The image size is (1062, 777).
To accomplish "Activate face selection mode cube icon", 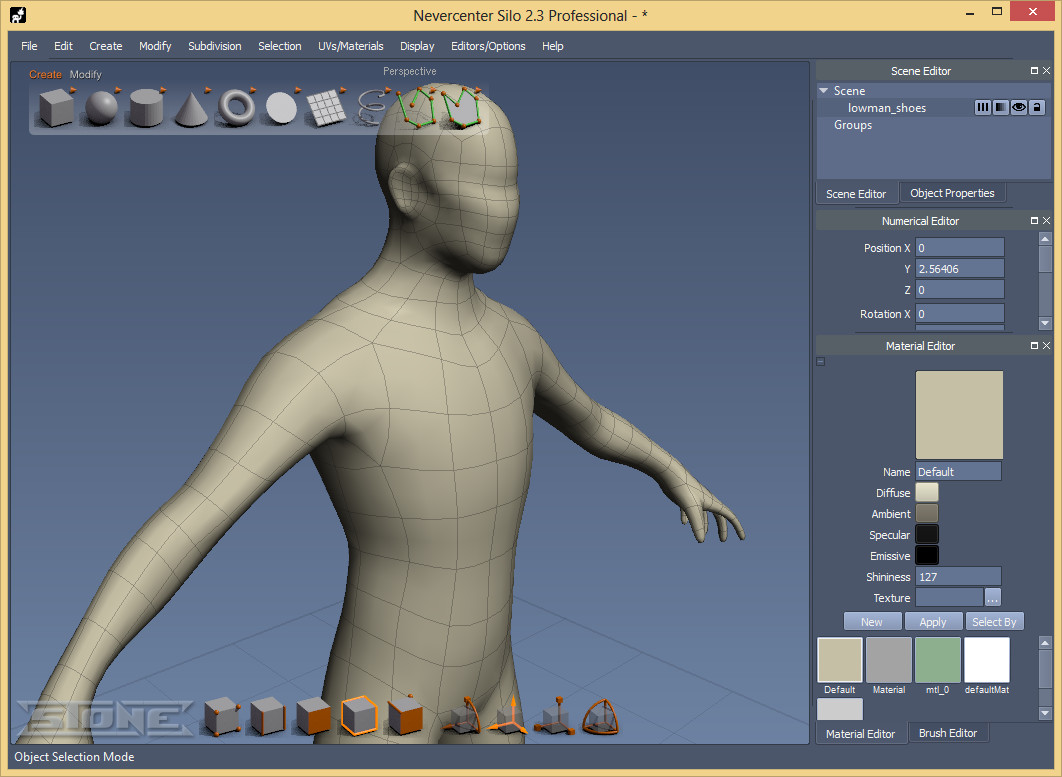I will point(313,716).
